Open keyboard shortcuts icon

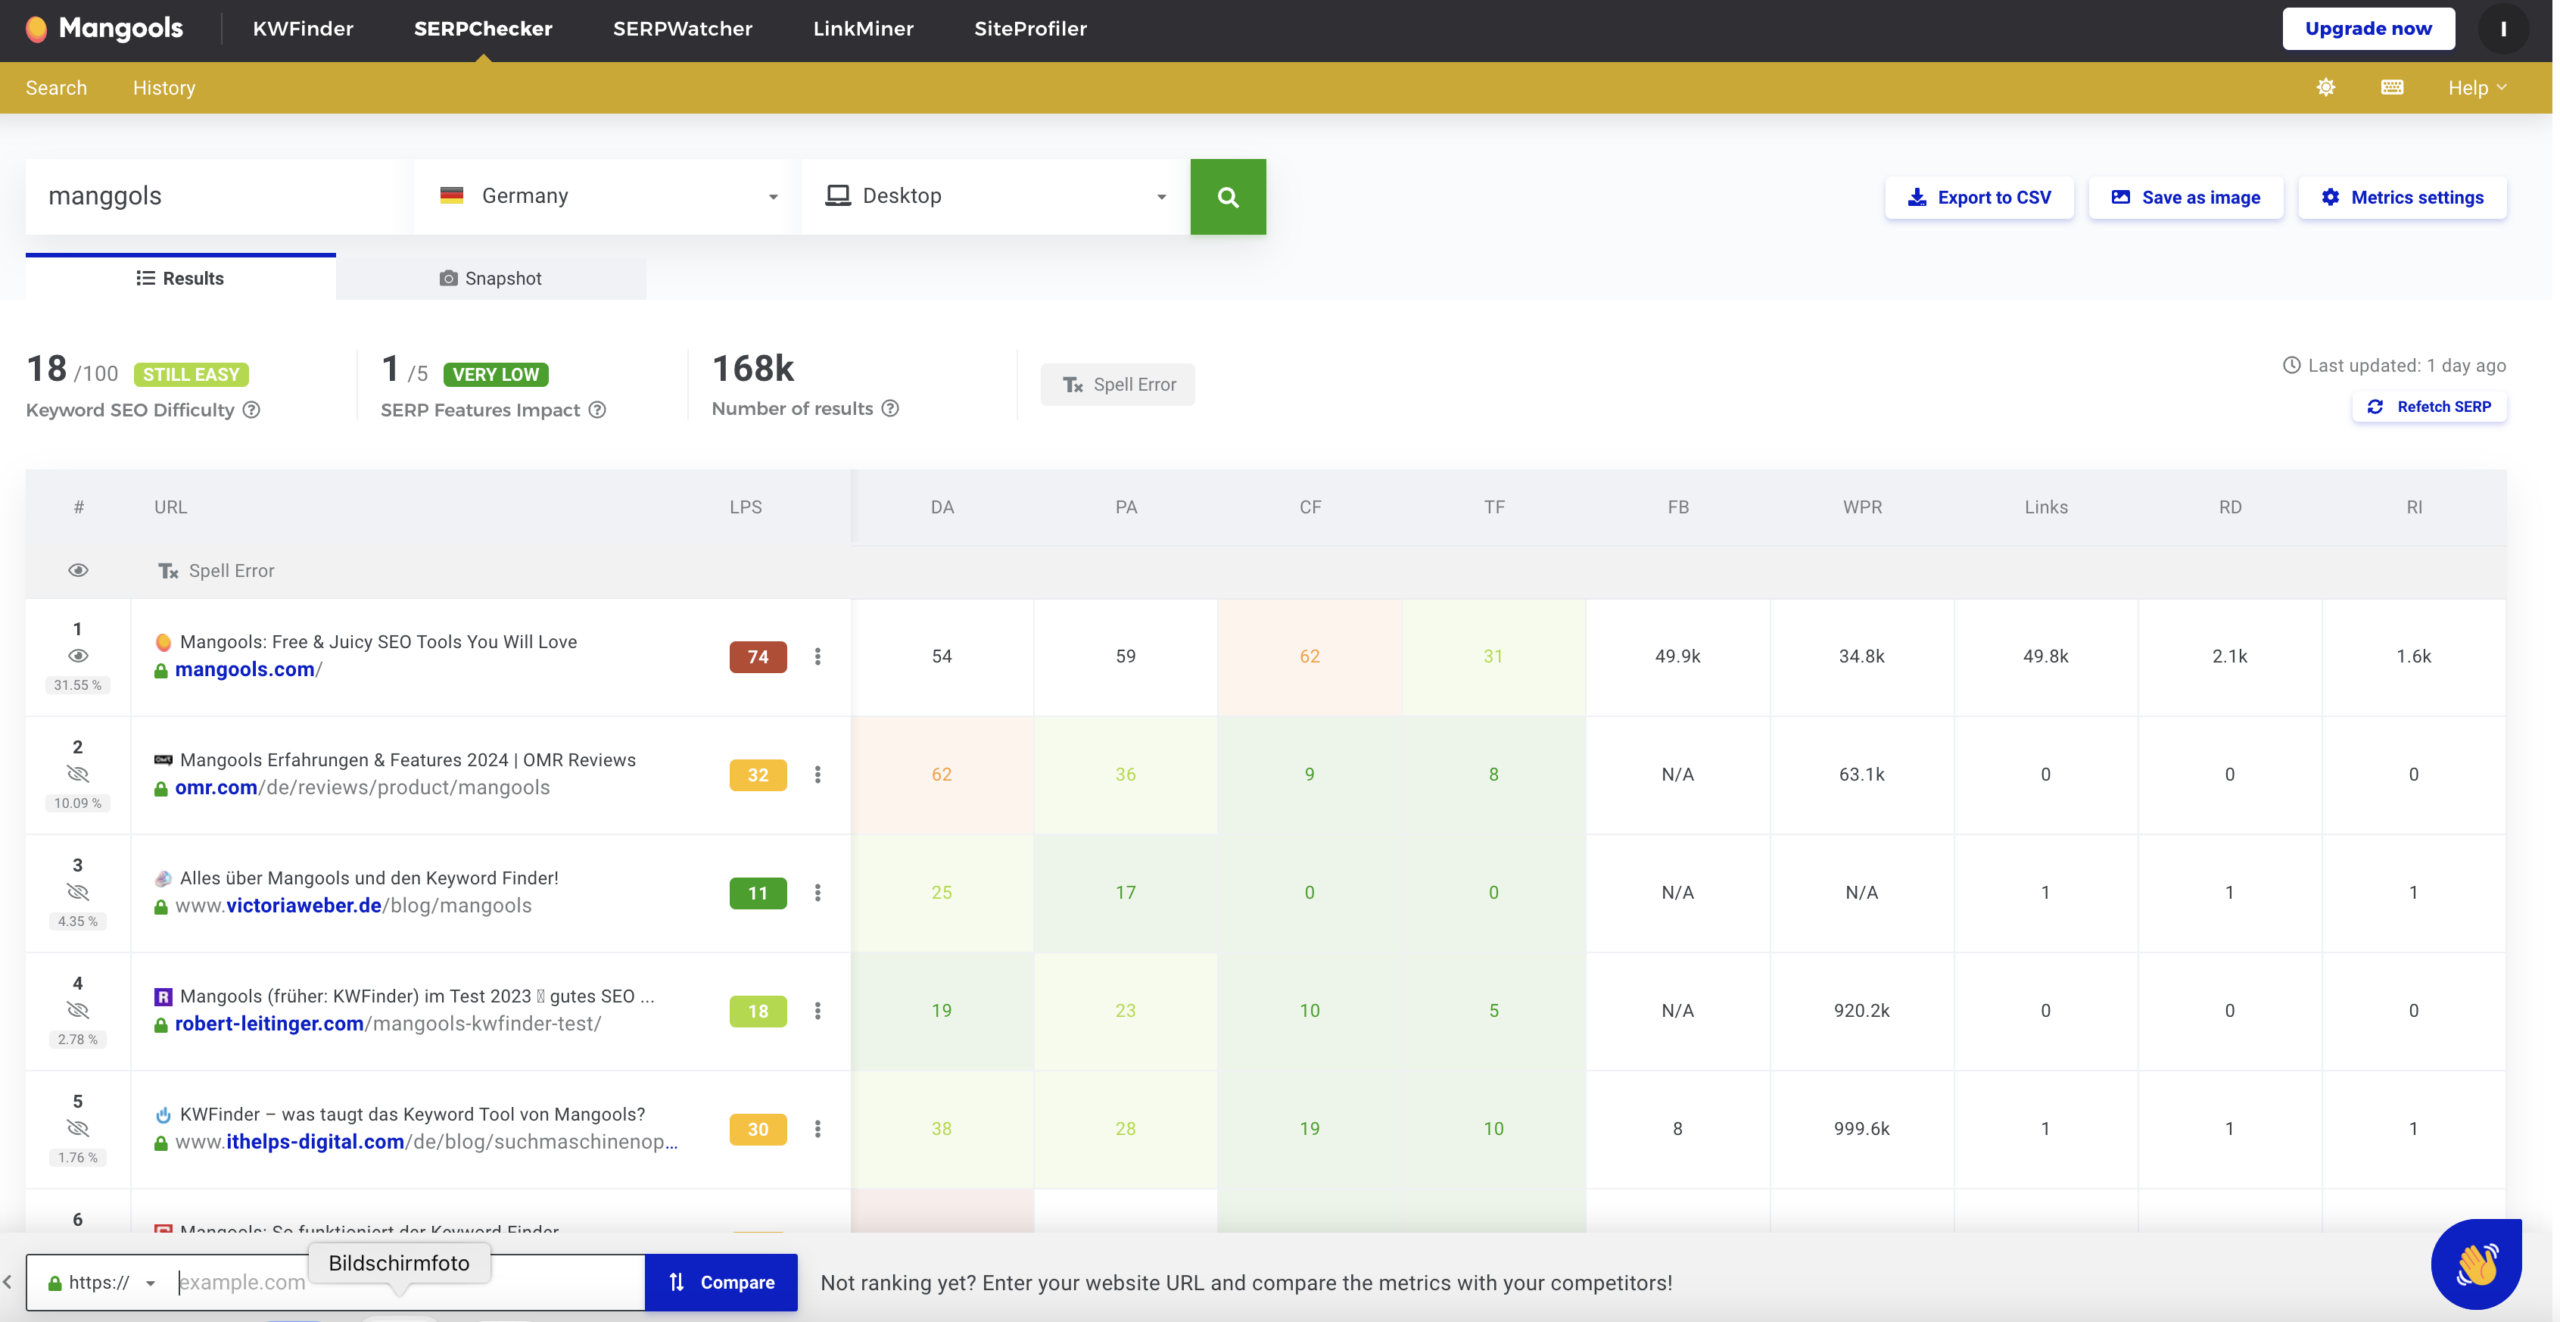click(2392, 88)
